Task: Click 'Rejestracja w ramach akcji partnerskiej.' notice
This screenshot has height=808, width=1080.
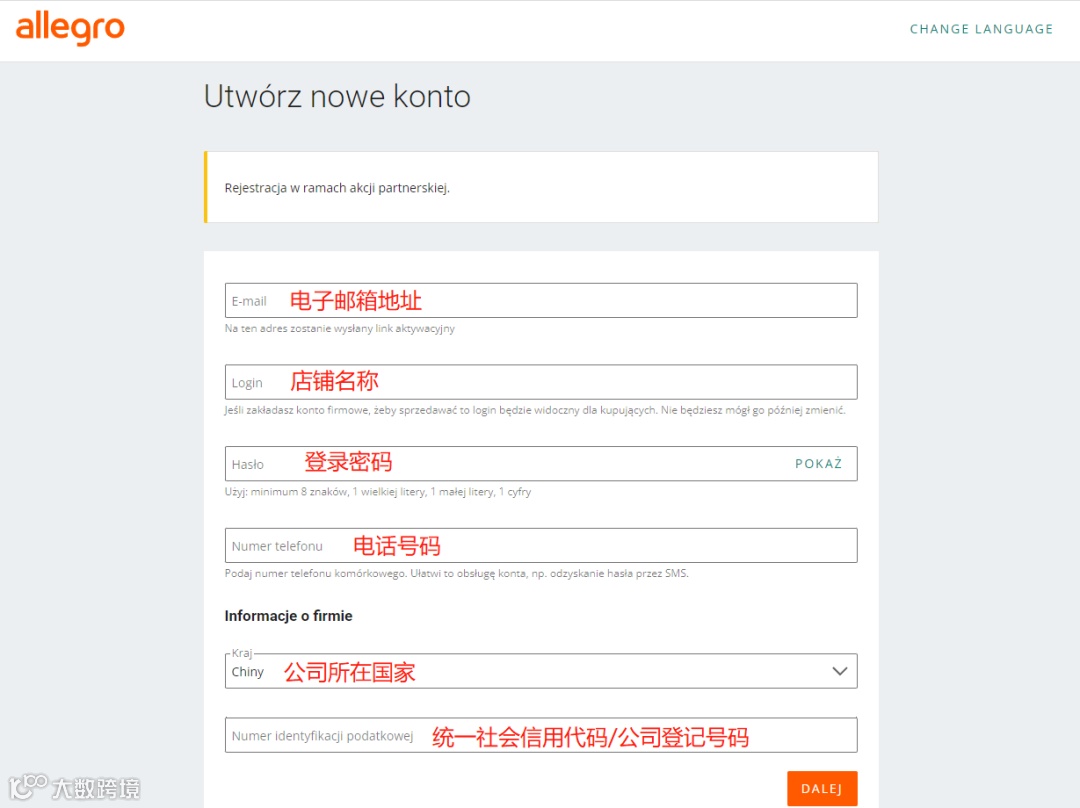Action: (337, 188)
